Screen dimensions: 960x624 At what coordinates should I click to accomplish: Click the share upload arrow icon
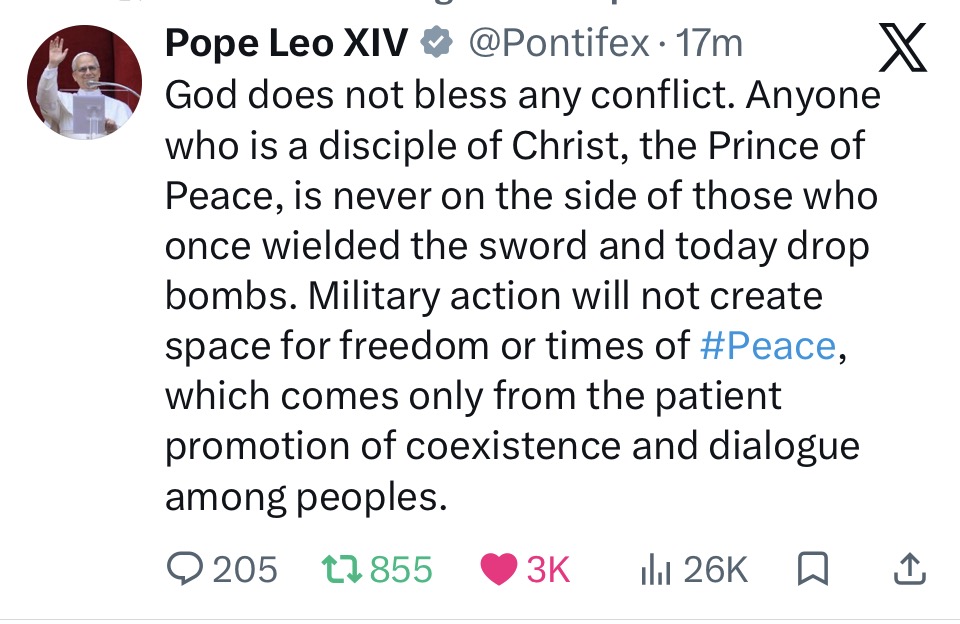pos(908,570)
